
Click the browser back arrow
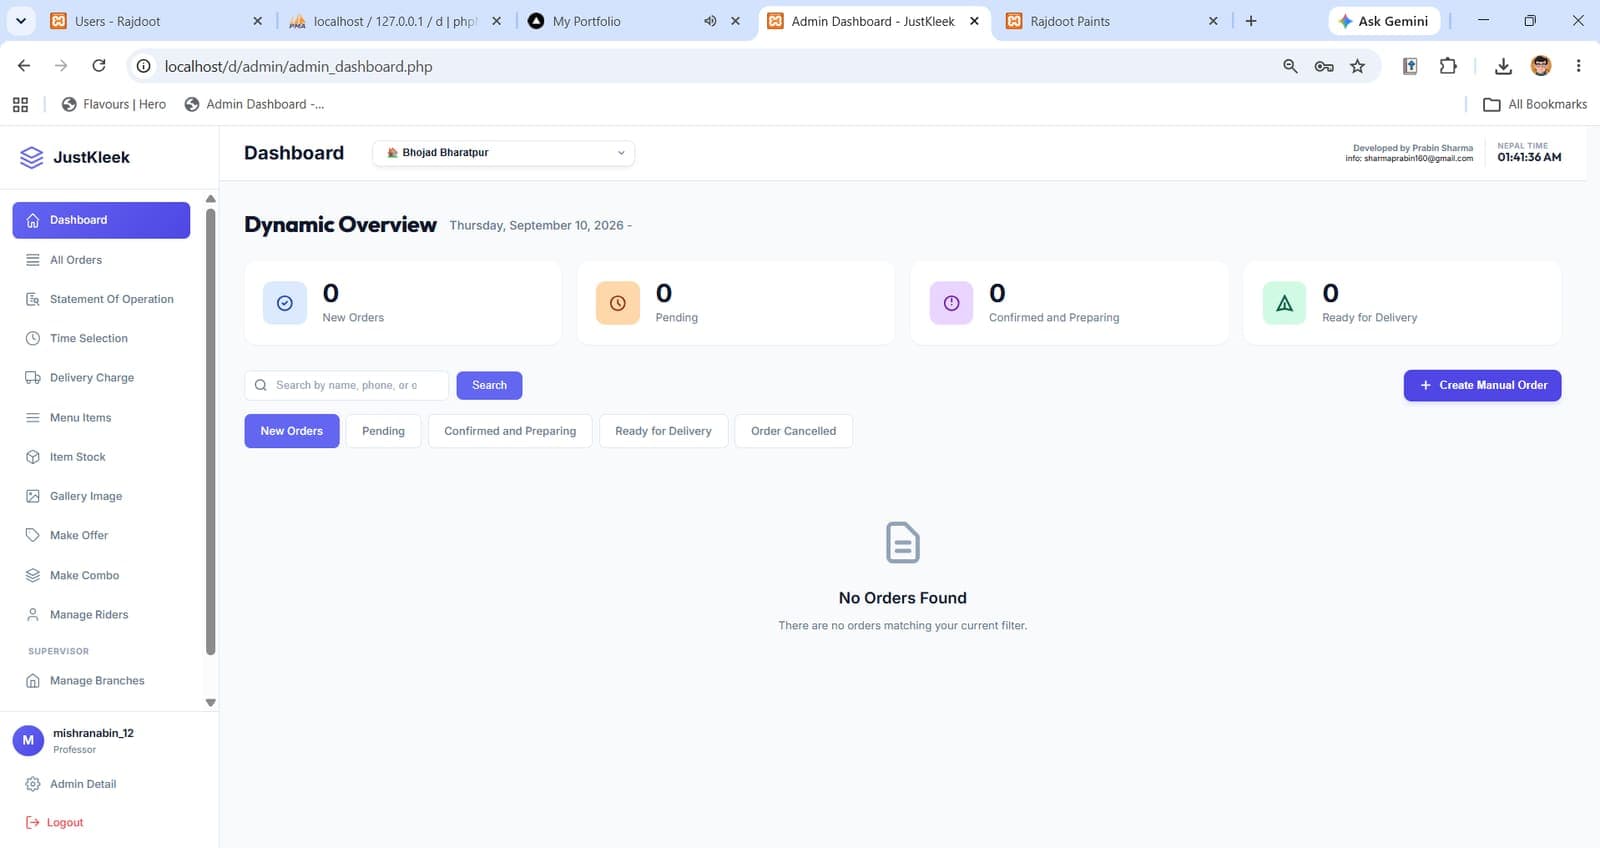(x=24, y=66)
